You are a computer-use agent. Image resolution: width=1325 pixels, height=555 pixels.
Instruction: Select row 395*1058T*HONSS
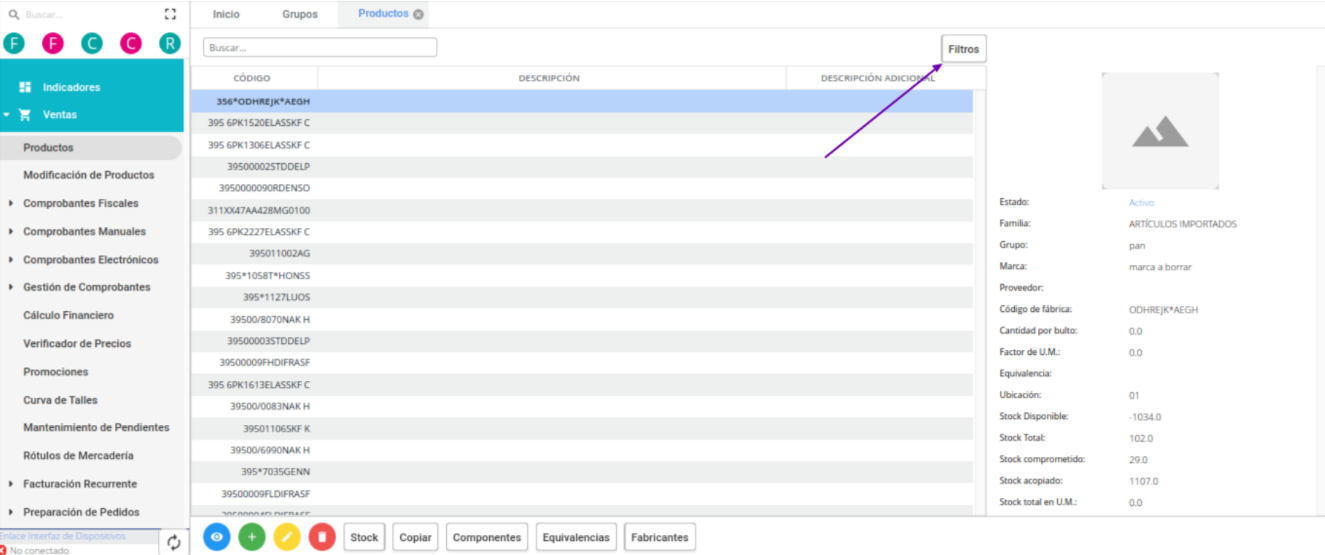(x=582, y=275)
